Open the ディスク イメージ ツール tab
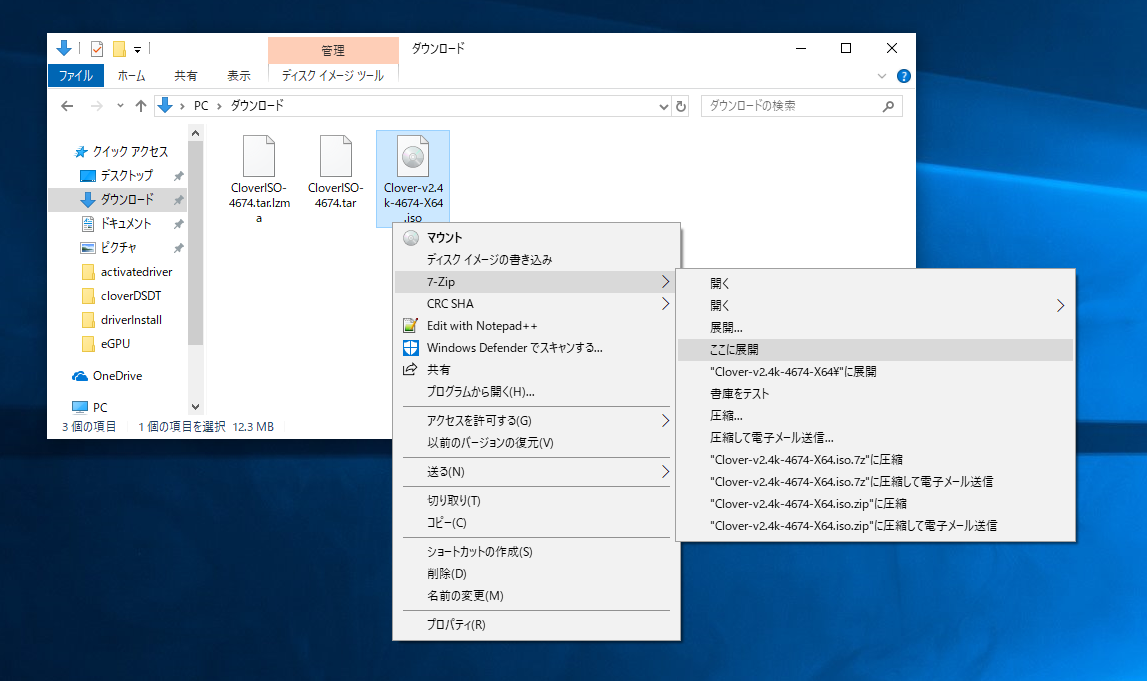Image resolution: width=1147 pixels, height=681 pixels. coord(333,75)
